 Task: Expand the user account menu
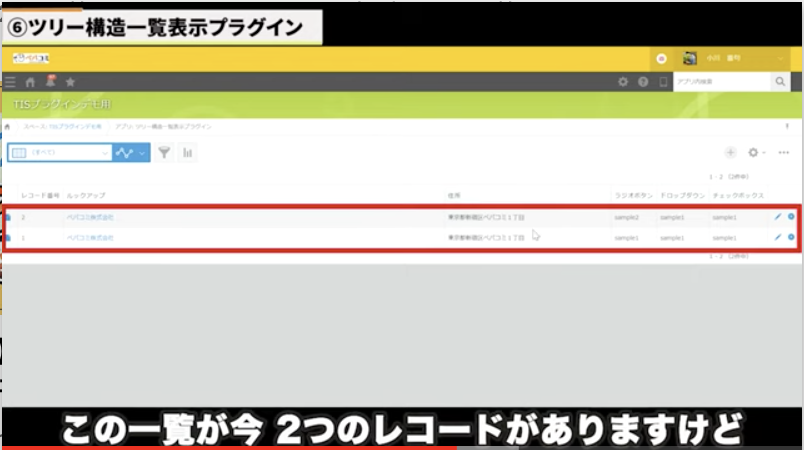point(782,59)
